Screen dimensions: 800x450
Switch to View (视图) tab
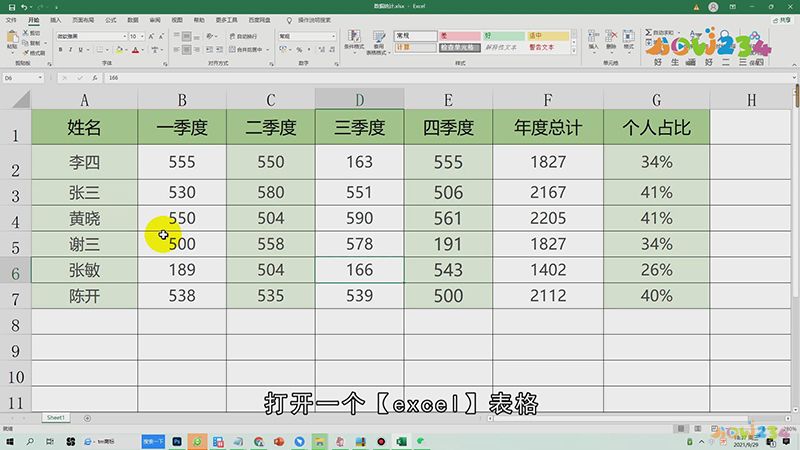pyautogui.click(x=177, y=20)
